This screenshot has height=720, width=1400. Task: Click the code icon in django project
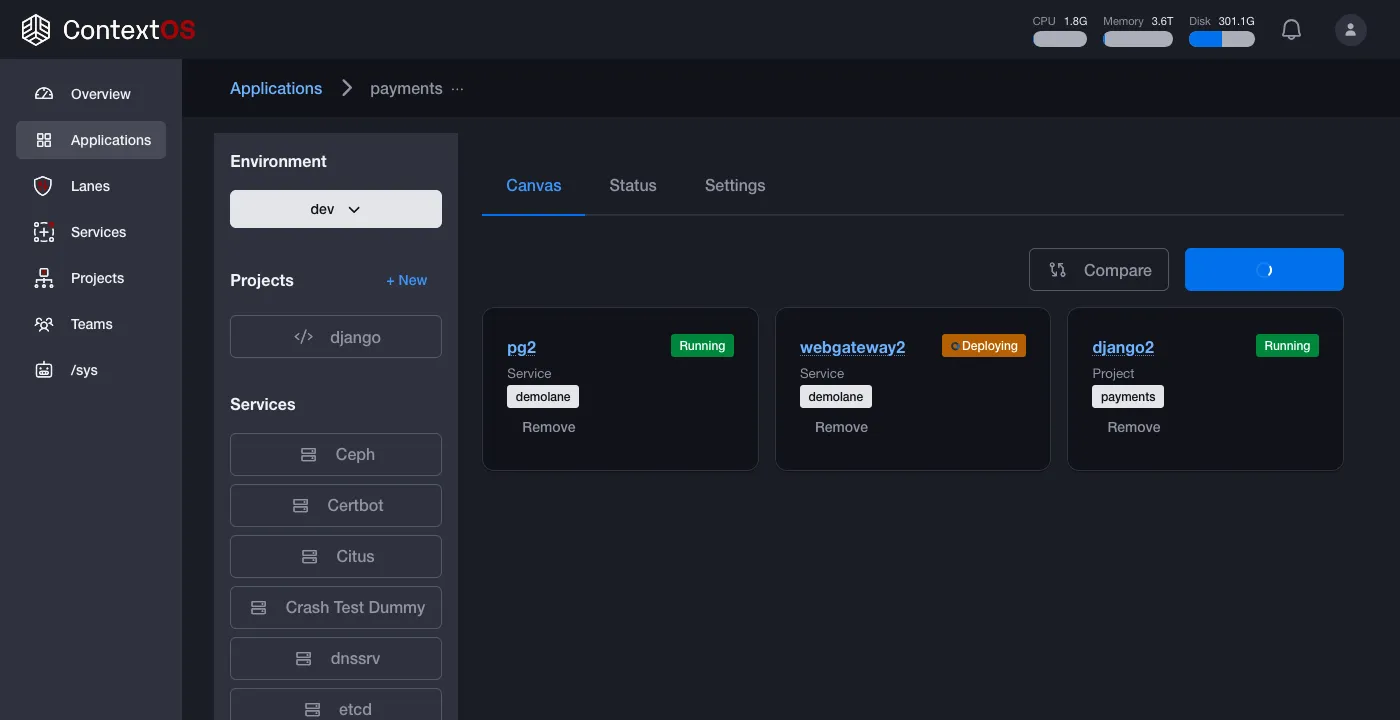point(303,337)
